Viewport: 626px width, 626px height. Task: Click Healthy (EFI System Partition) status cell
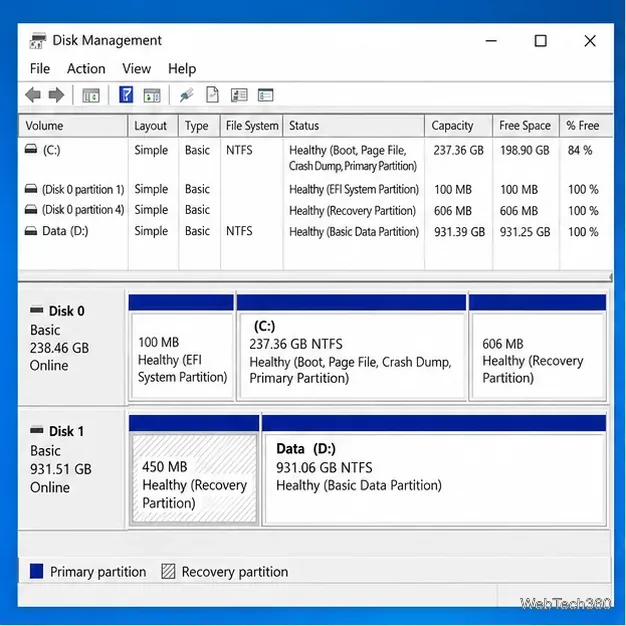click(354, 189)
